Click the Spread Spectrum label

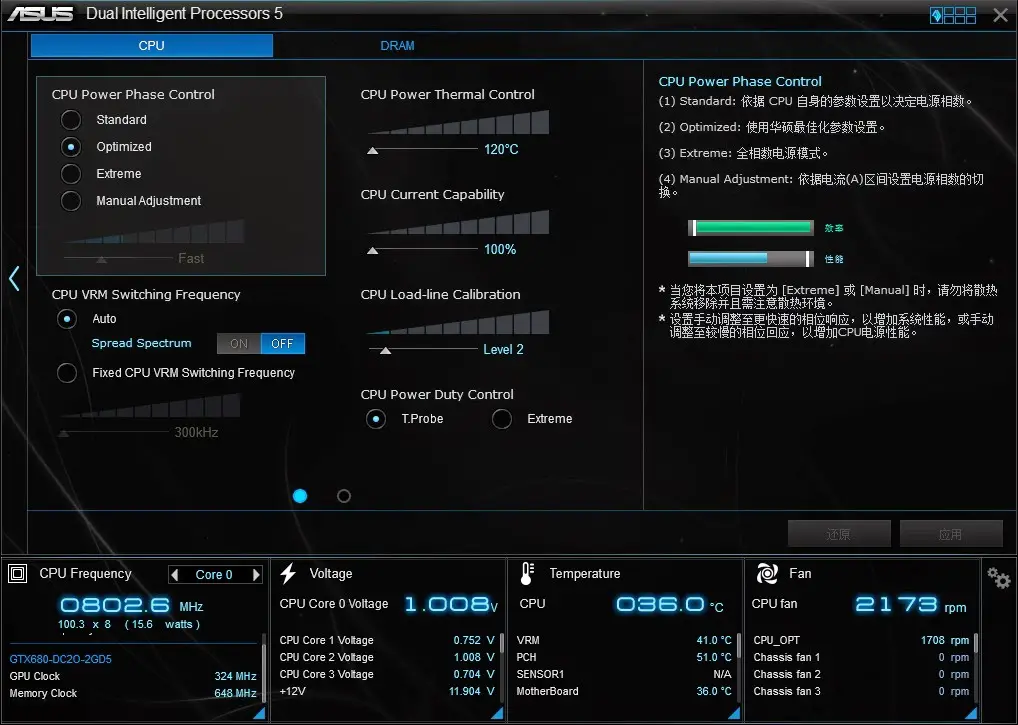coord(142,343)
